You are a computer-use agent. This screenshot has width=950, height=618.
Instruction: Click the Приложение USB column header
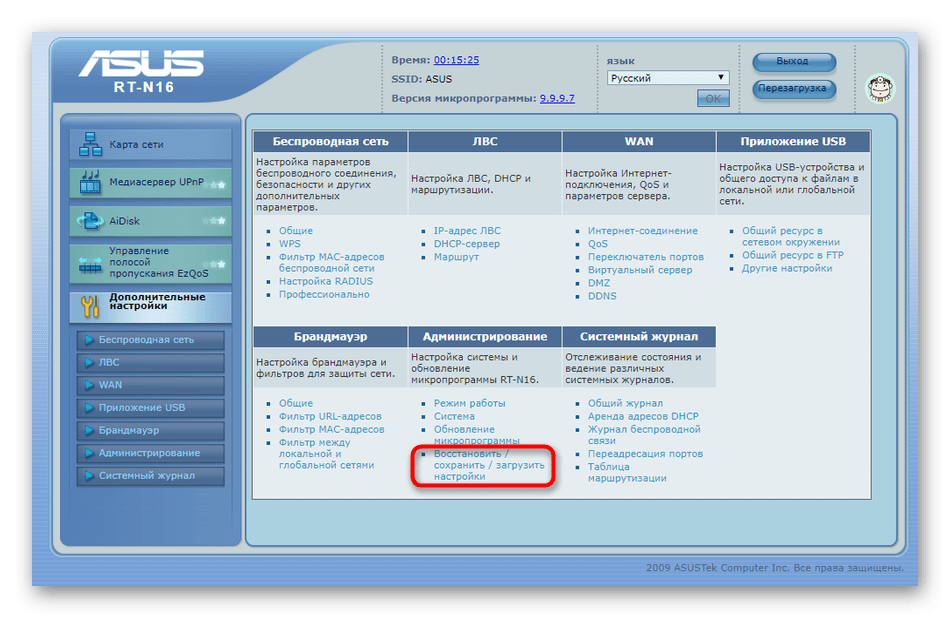click(x=793, y=142)
